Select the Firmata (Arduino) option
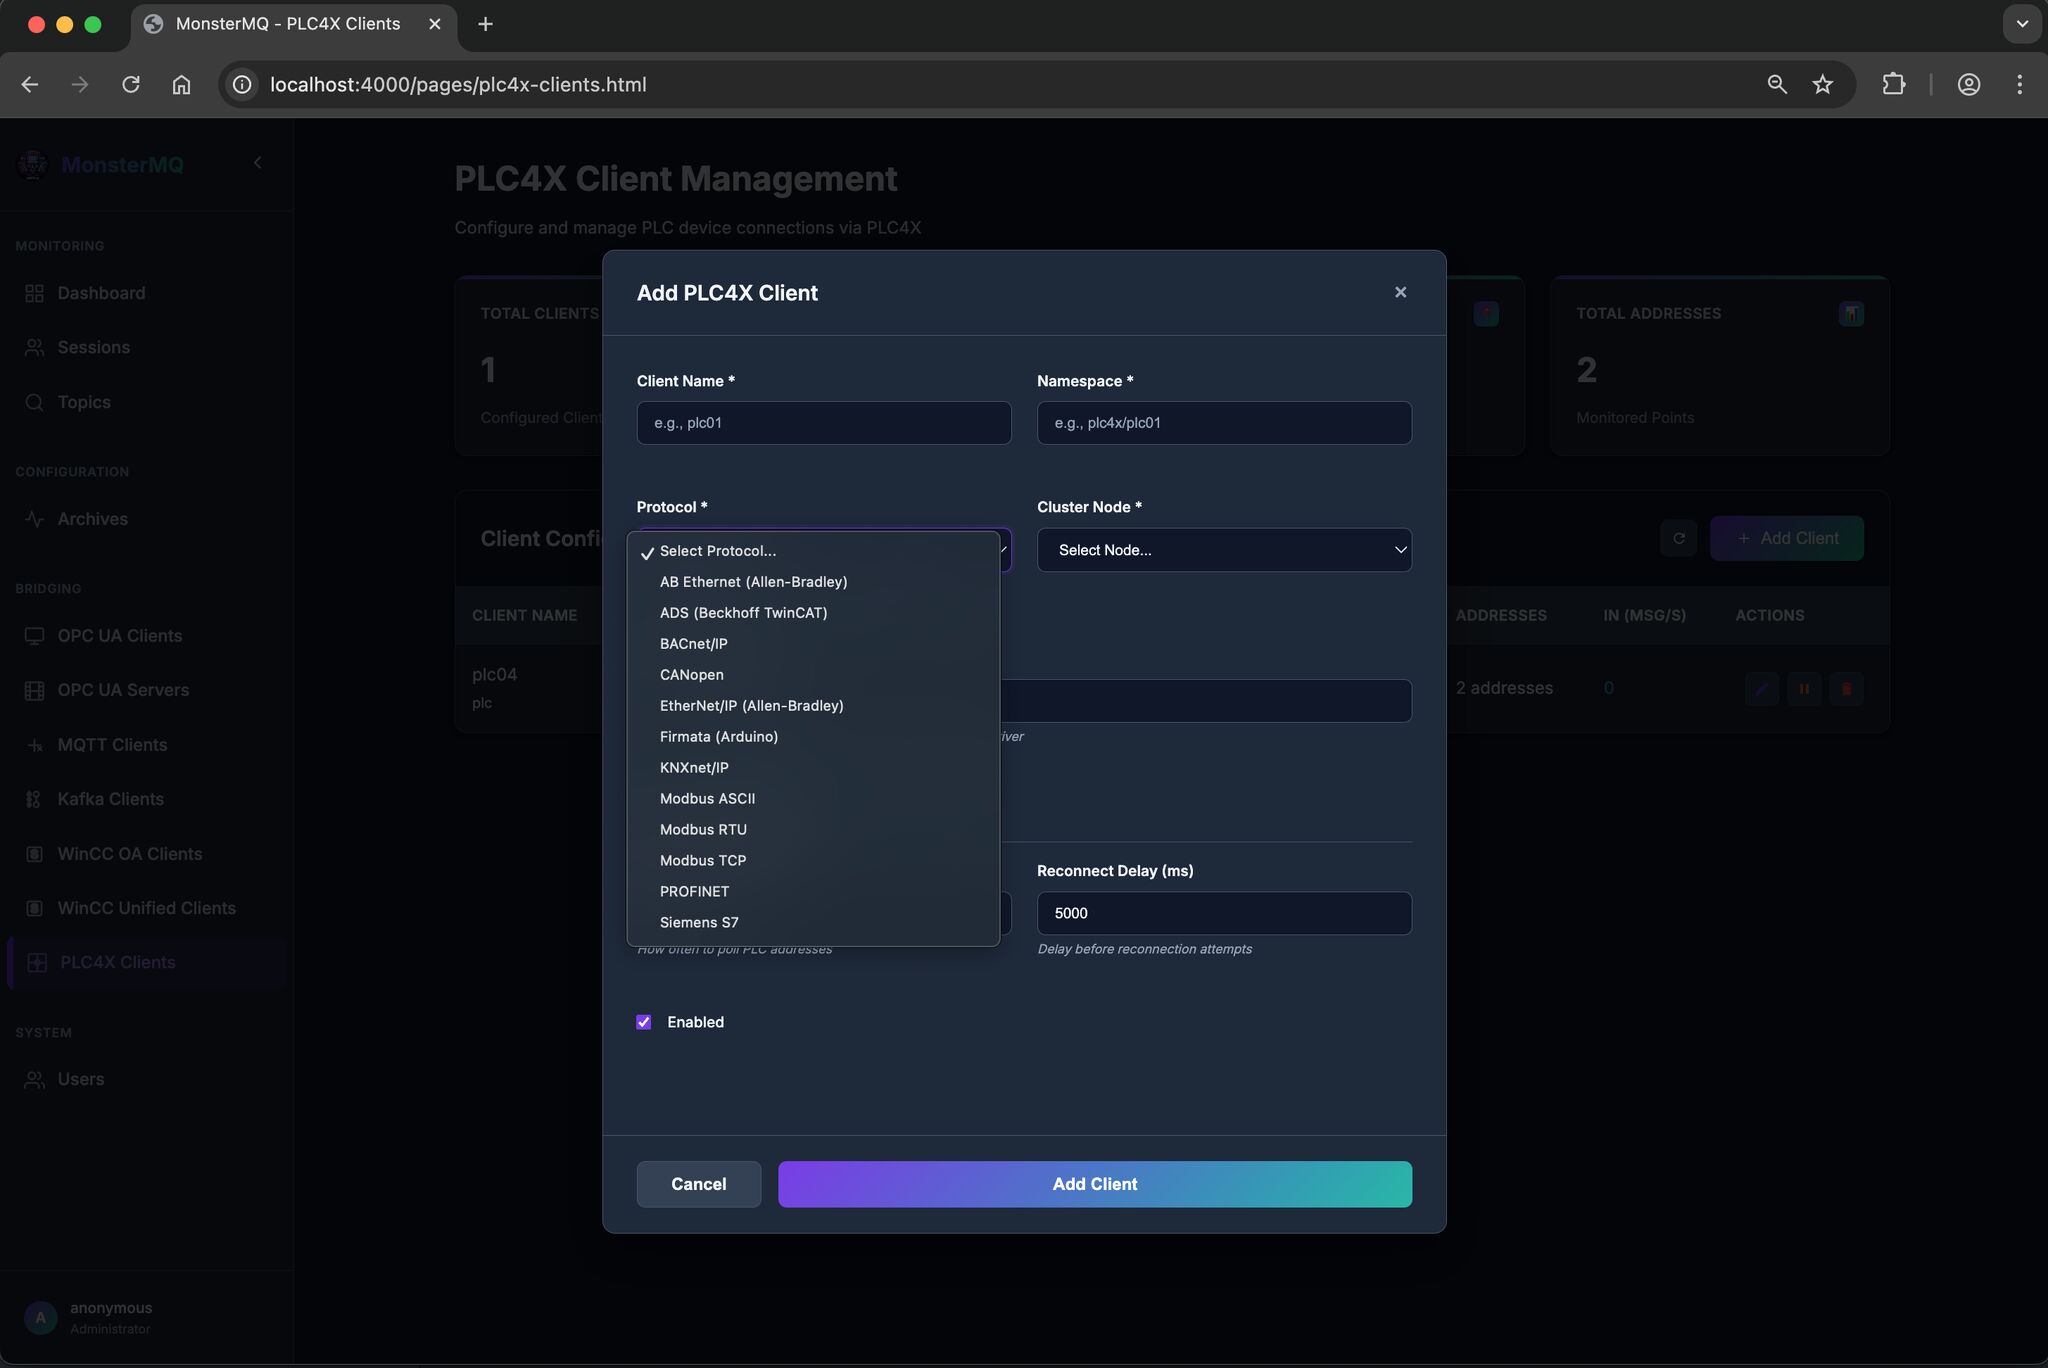 718,736
